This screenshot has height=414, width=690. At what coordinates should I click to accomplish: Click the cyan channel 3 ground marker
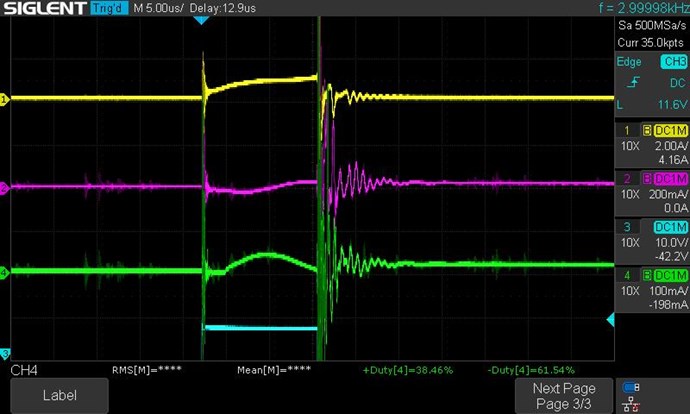pos(4,353)
